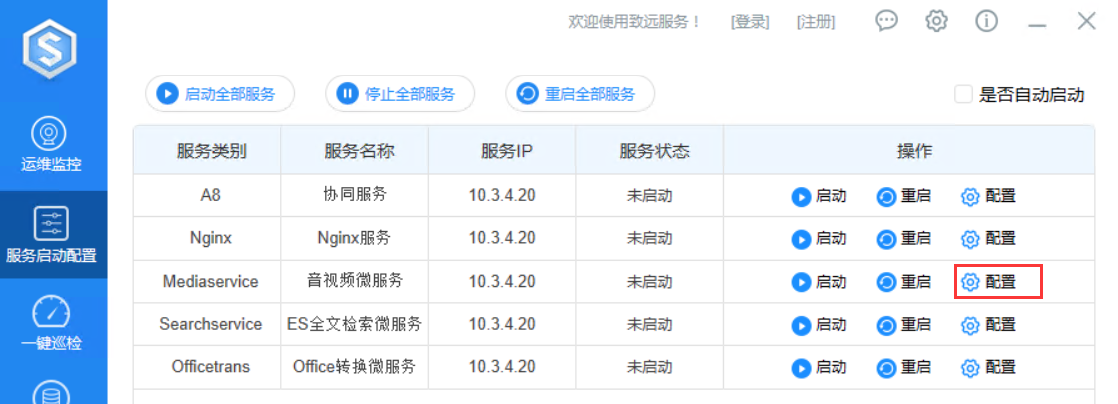1118x404 pixels.
Task: Click the [注册] link
Action: coord(816,22)
